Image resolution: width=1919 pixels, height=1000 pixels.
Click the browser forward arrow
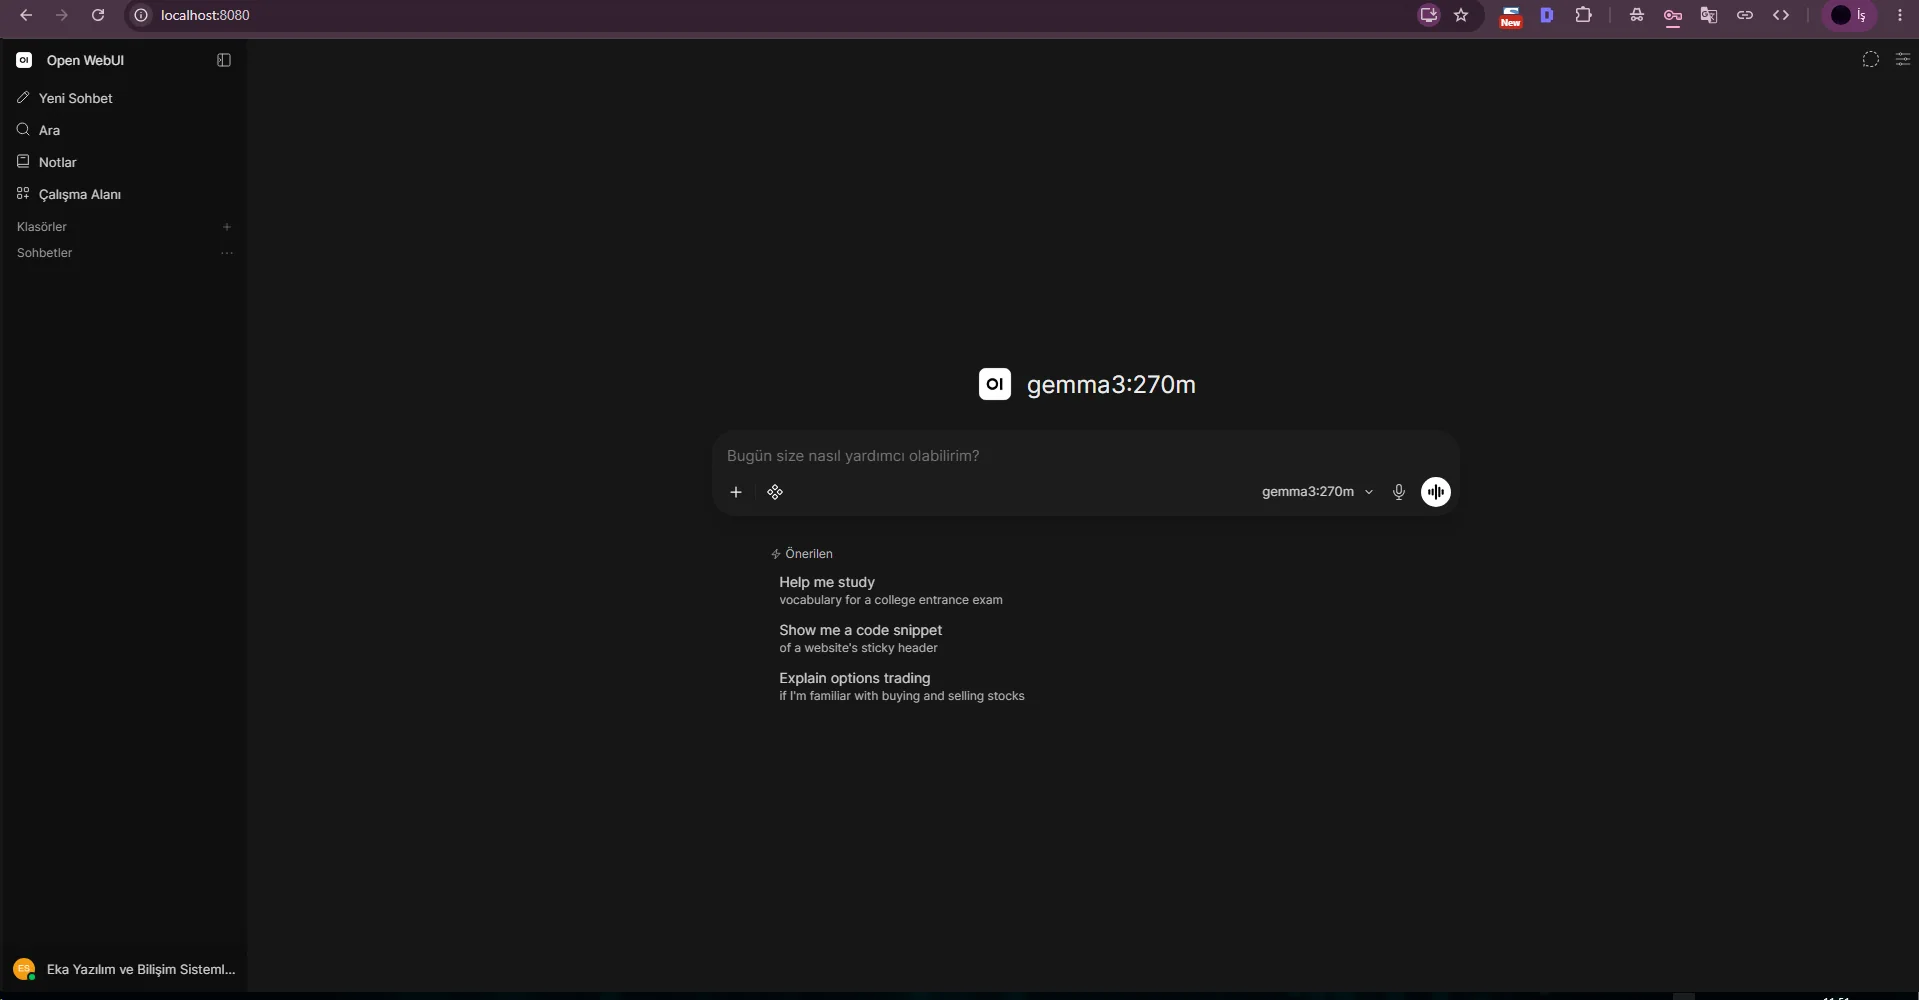coord(62,15)
